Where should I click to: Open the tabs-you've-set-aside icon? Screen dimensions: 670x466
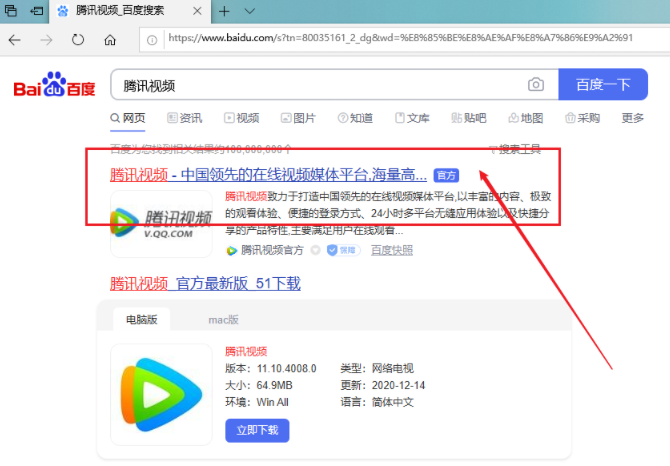[x=11, y=11]
